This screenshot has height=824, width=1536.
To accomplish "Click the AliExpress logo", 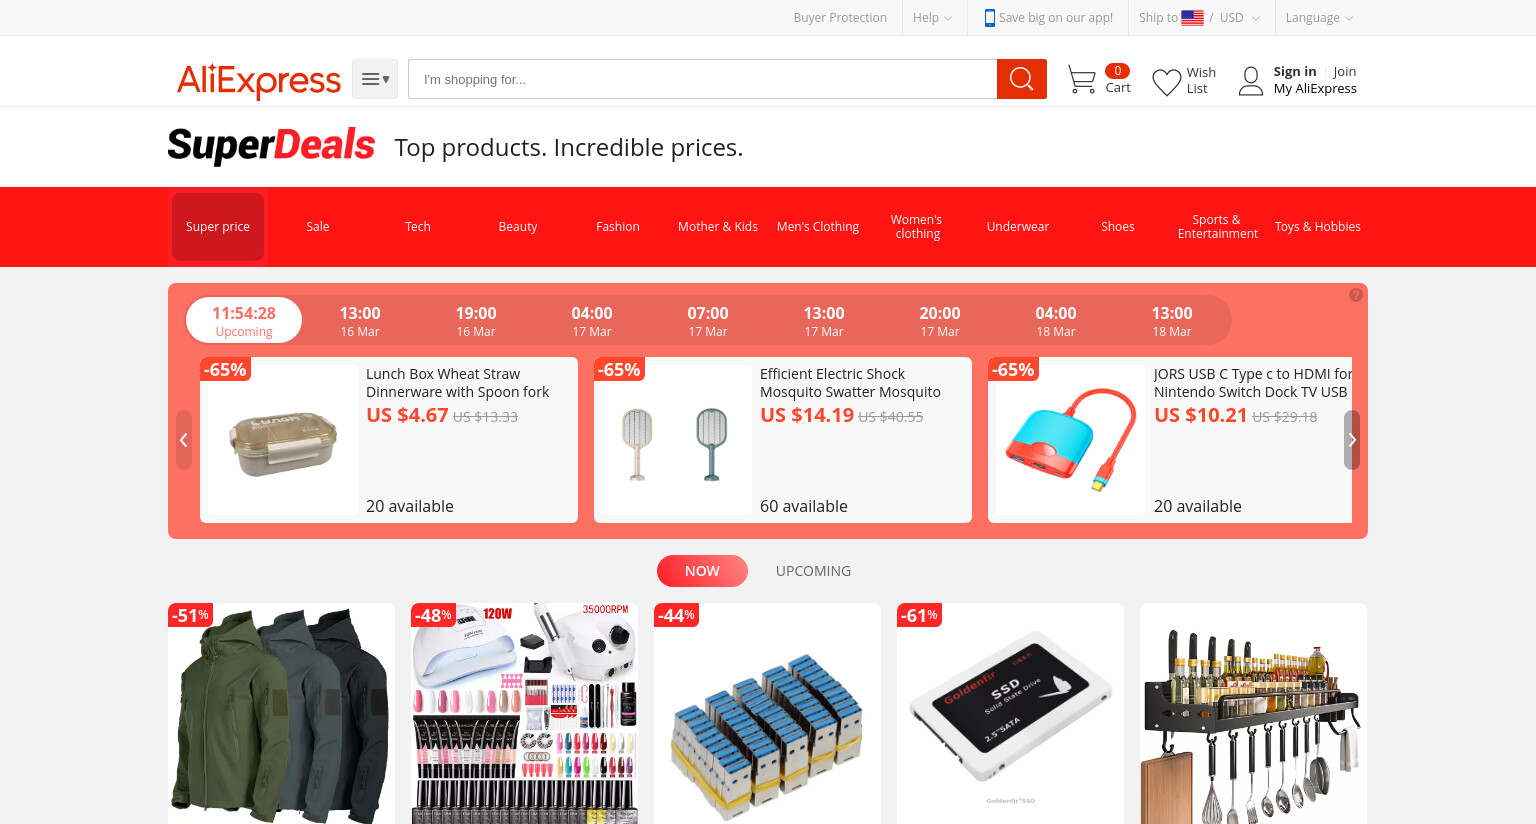I will click(x=259, y=80).
